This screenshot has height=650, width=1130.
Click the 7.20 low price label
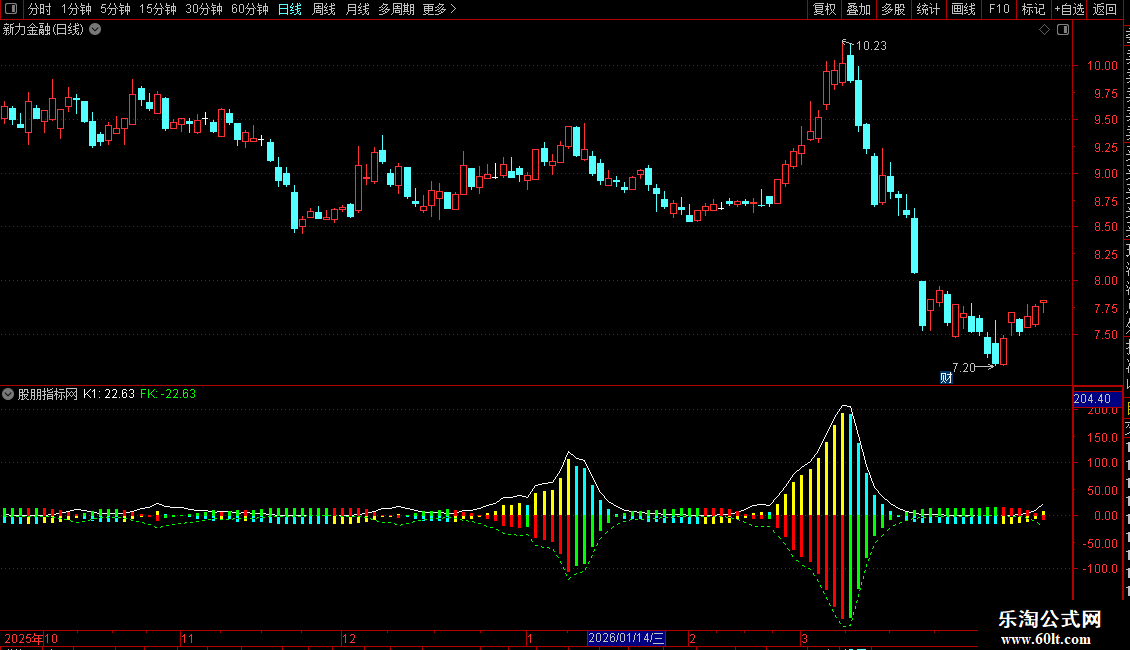point(964,368)
